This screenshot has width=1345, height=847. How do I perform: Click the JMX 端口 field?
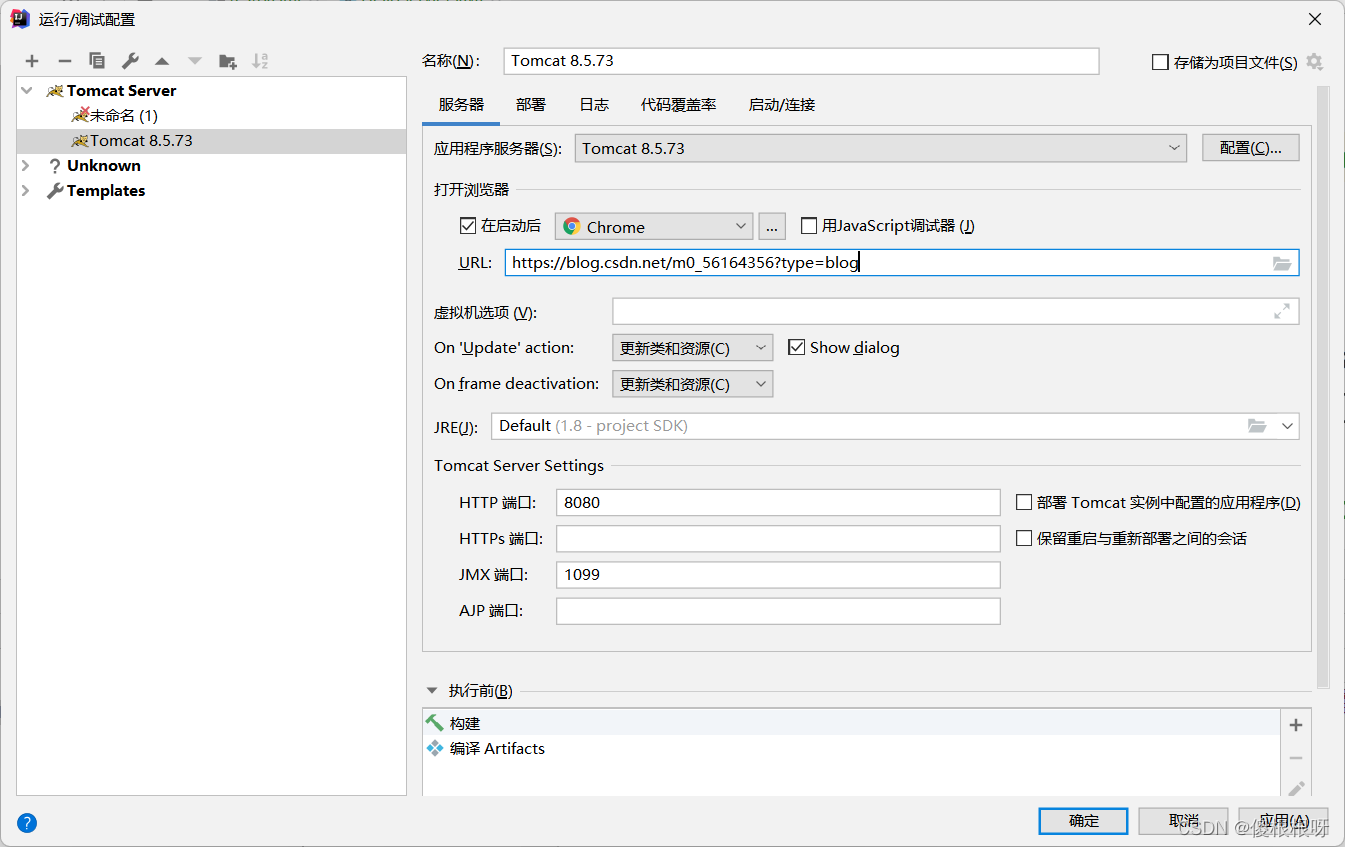tap(778, 574)
